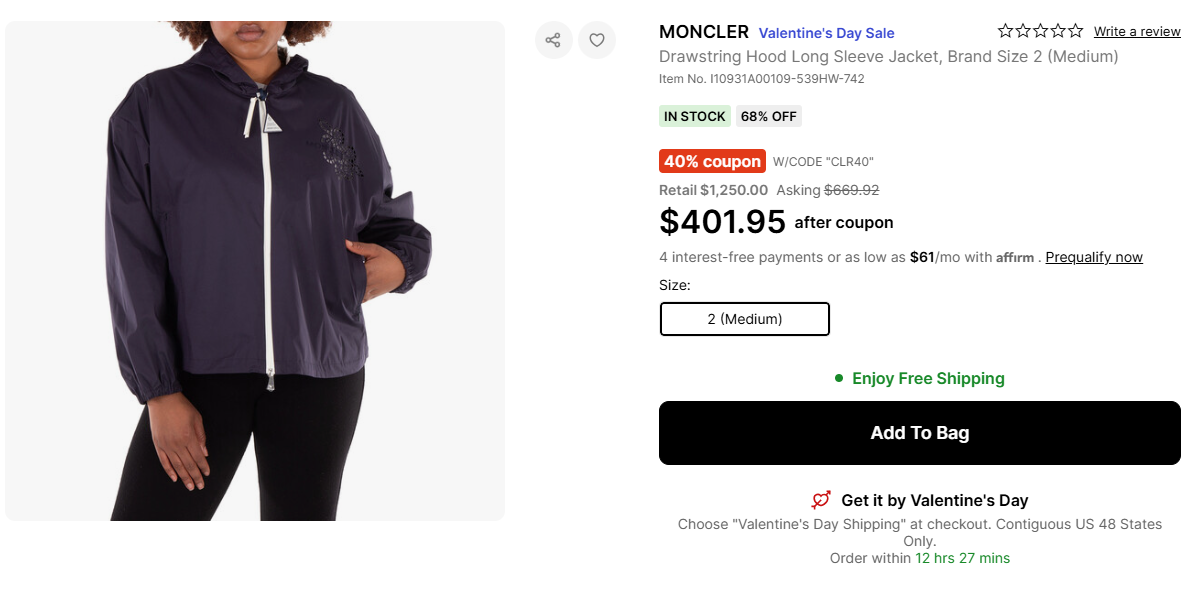Open the jacket product image

click(255, 270)
